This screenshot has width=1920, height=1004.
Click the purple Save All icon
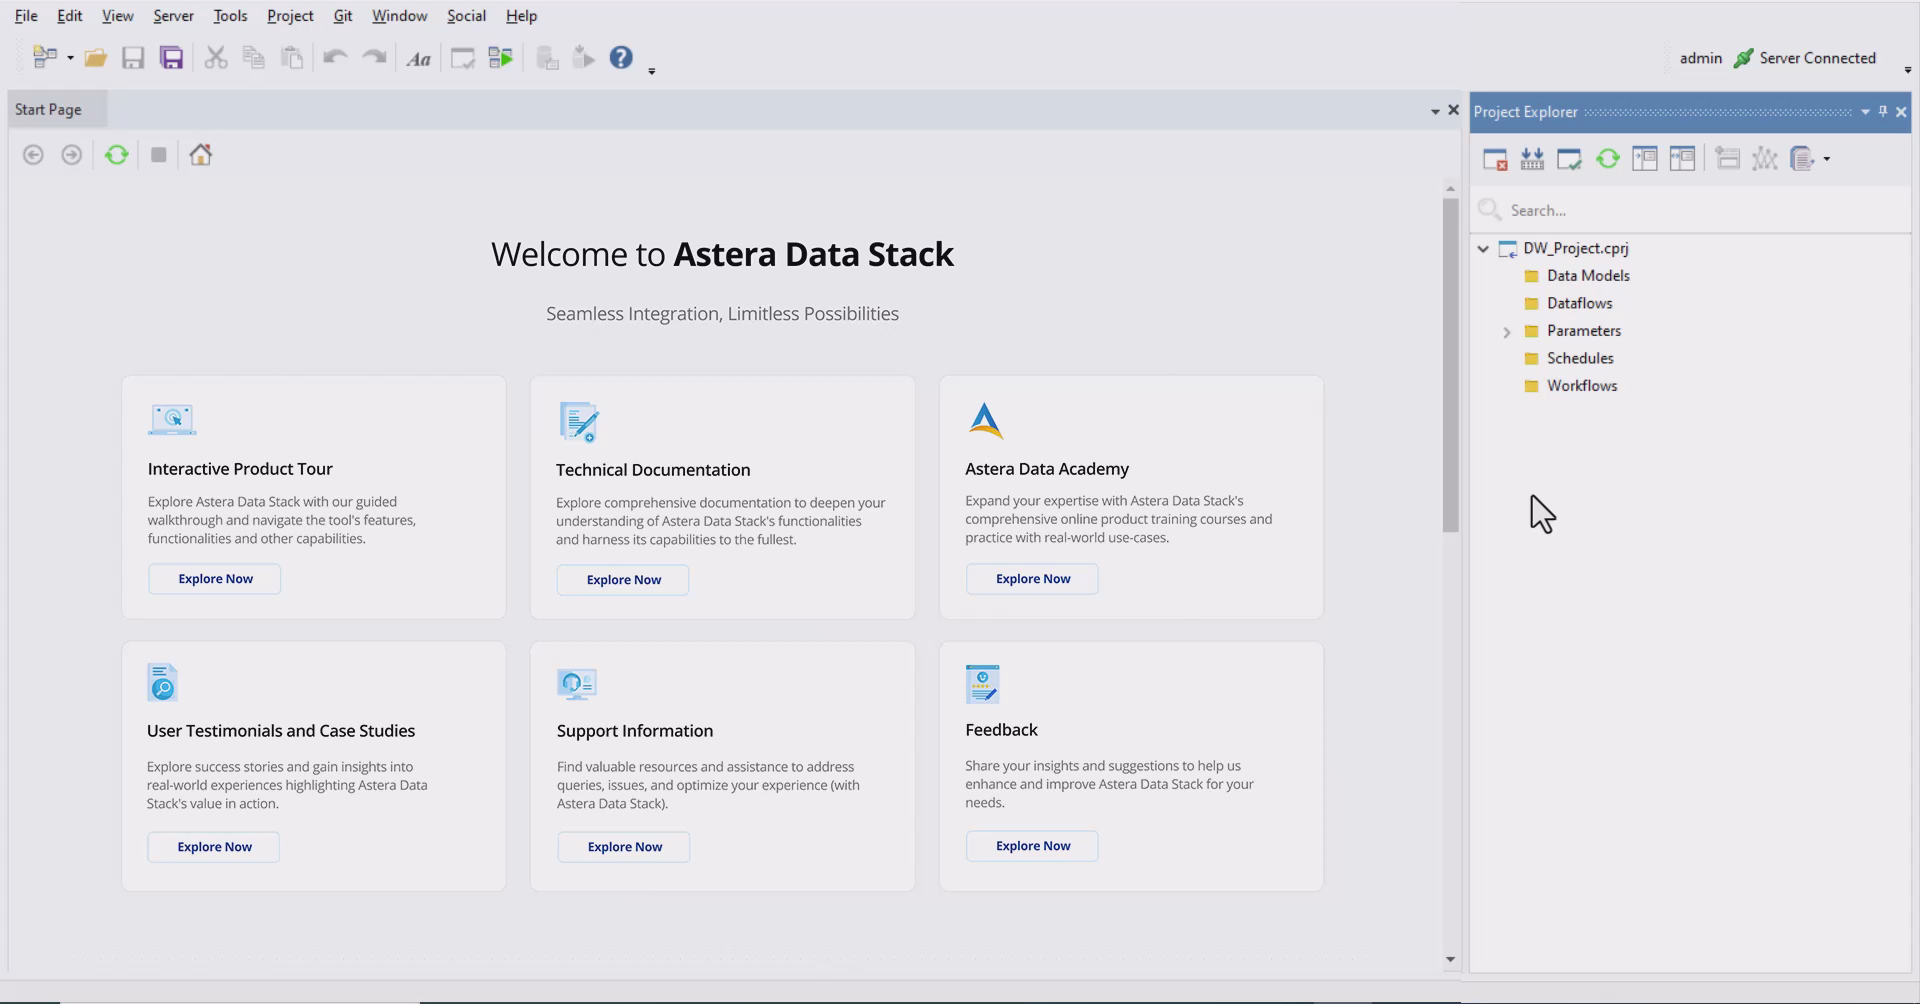(x=171, y=58)
